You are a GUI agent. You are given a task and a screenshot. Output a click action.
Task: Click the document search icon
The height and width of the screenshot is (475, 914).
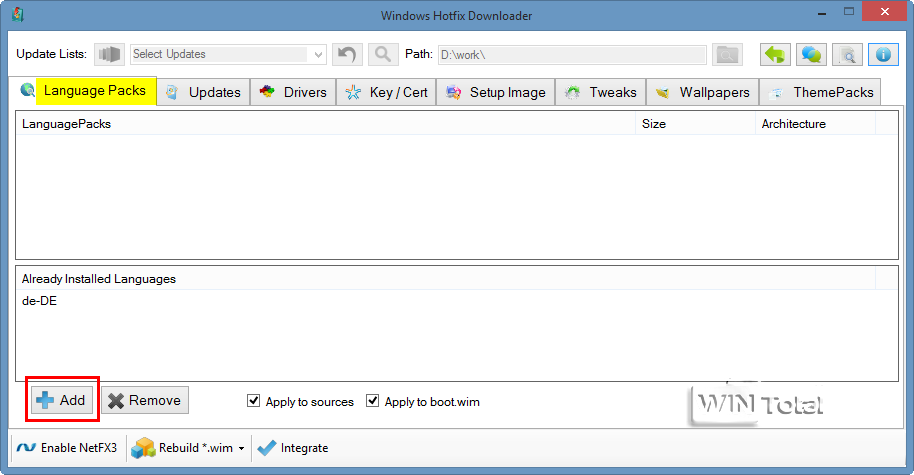848,54
